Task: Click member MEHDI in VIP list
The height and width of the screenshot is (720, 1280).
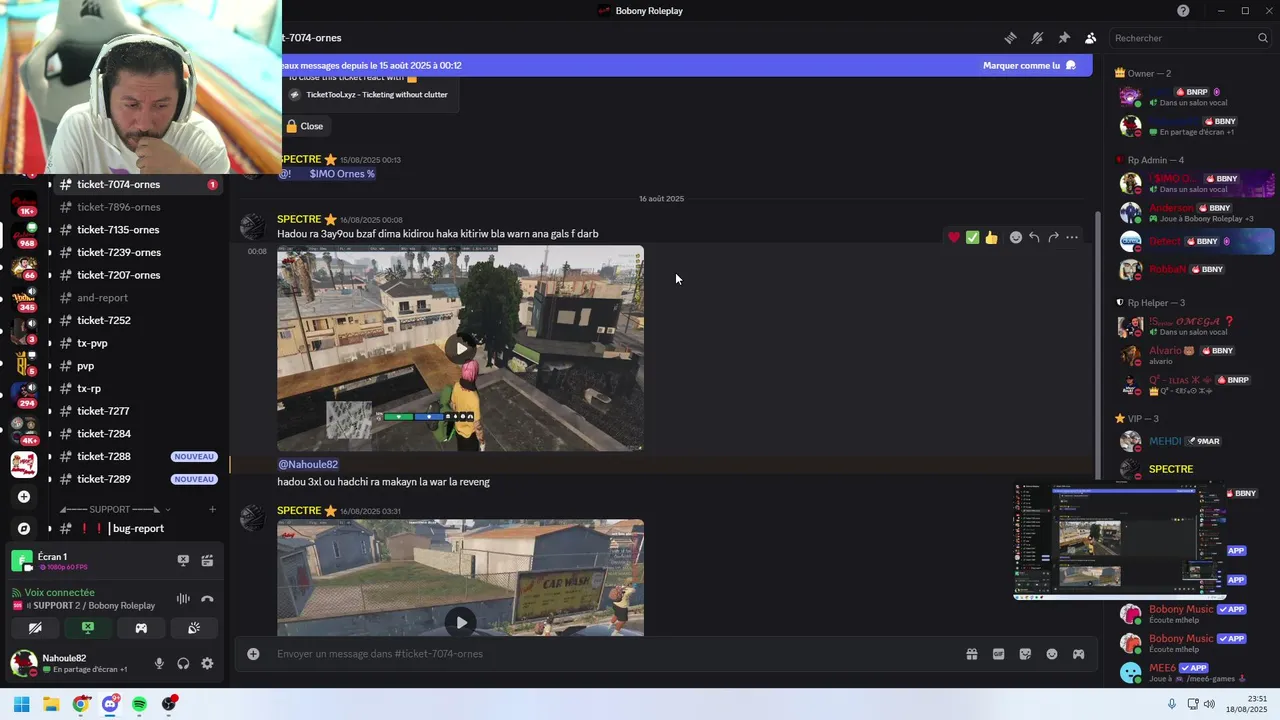Action: point(1195,441)
